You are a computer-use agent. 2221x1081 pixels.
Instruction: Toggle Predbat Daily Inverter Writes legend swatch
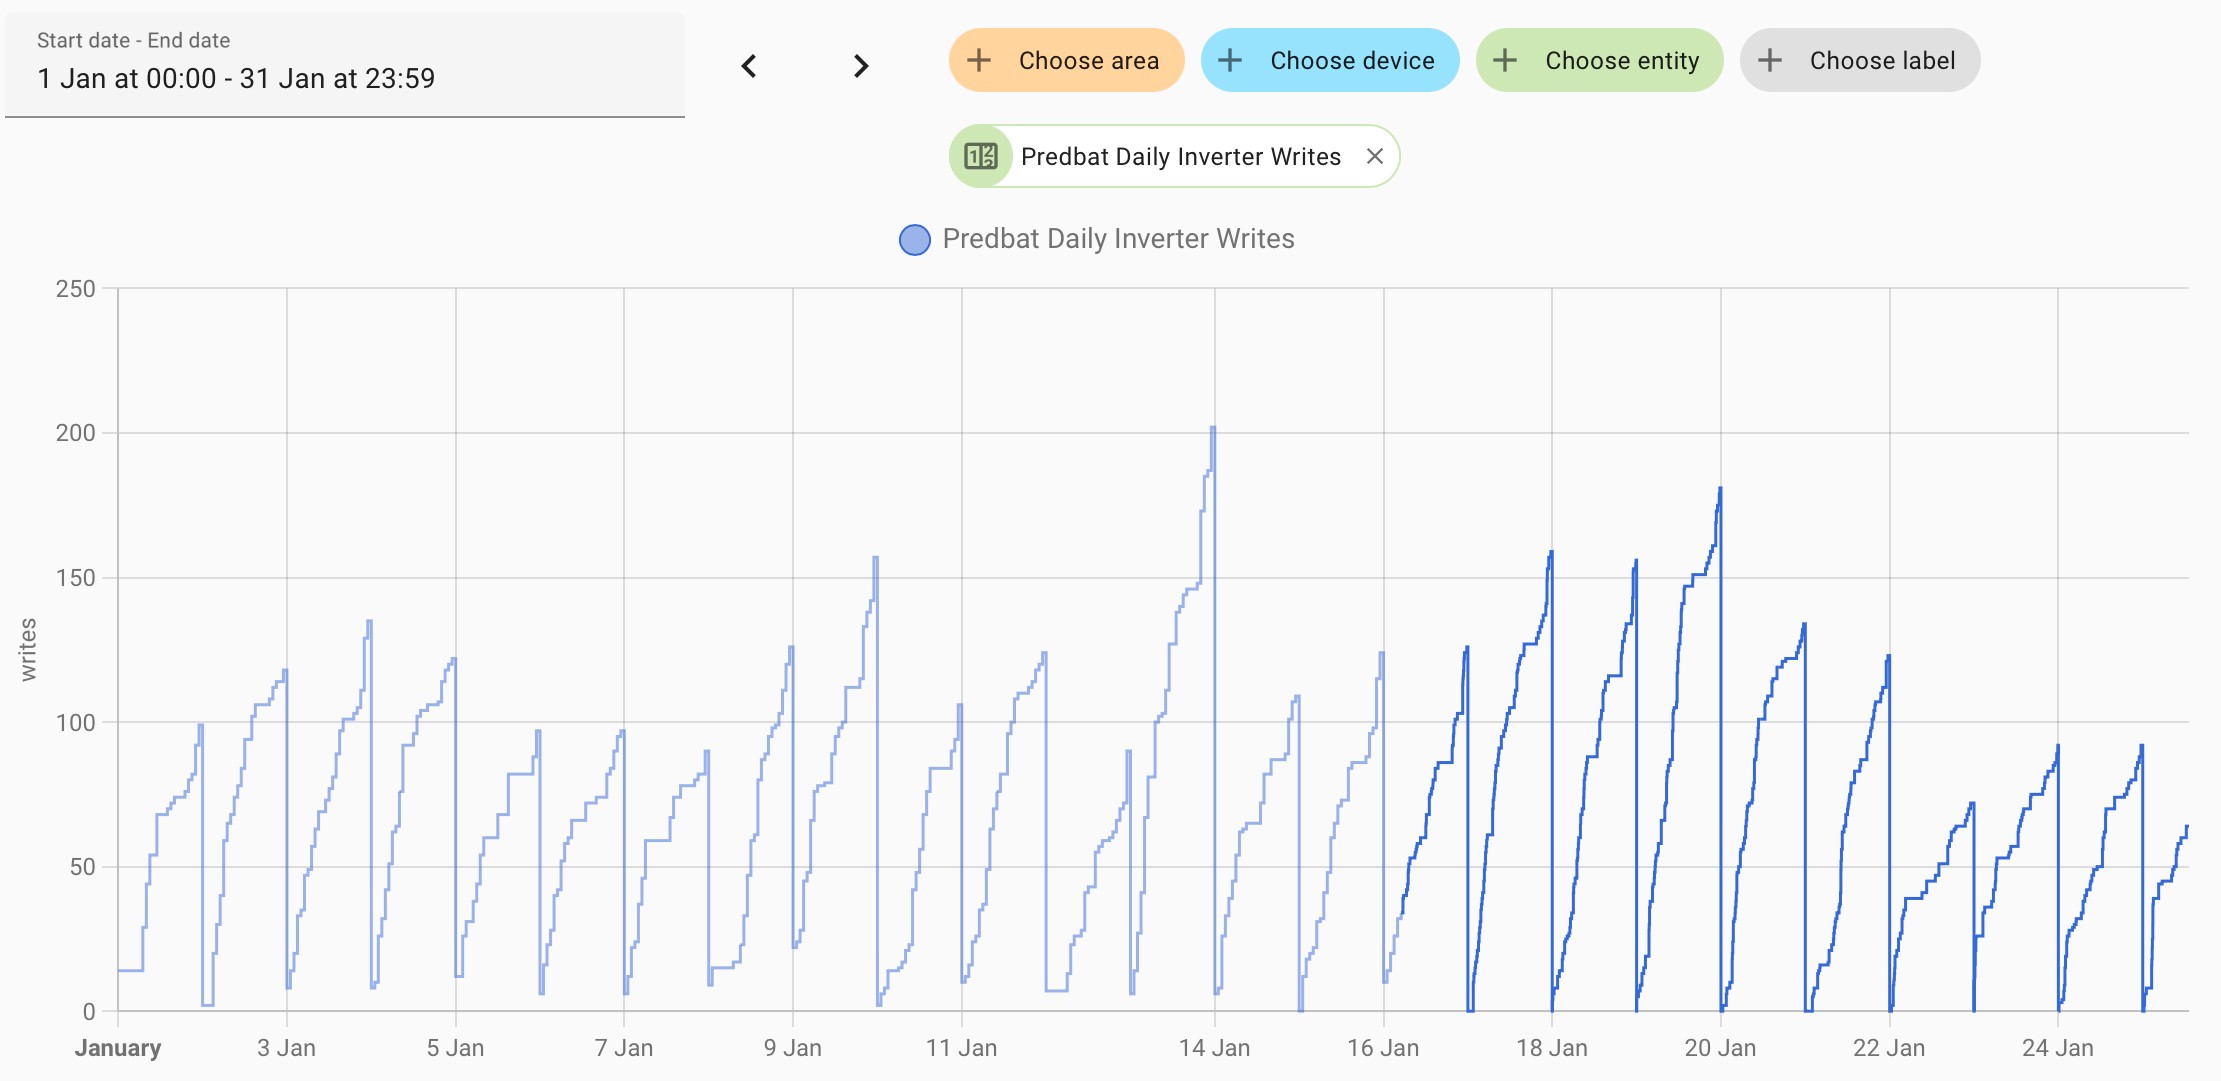point(915,240)
